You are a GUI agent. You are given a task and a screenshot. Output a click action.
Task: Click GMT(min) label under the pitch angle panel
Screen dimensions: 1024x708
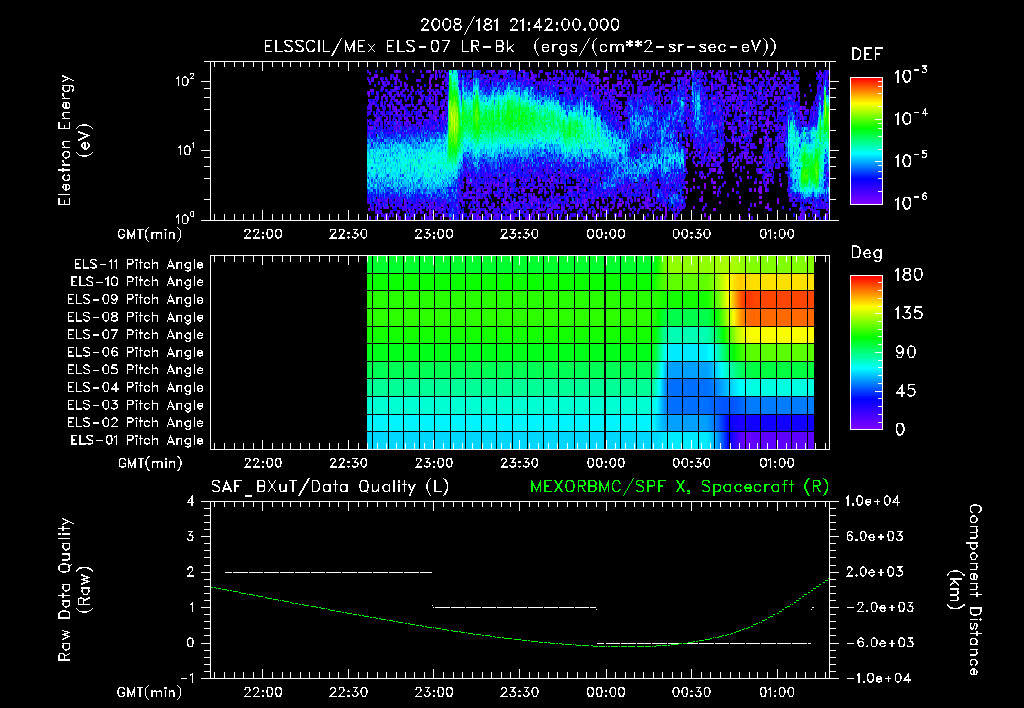150,463
